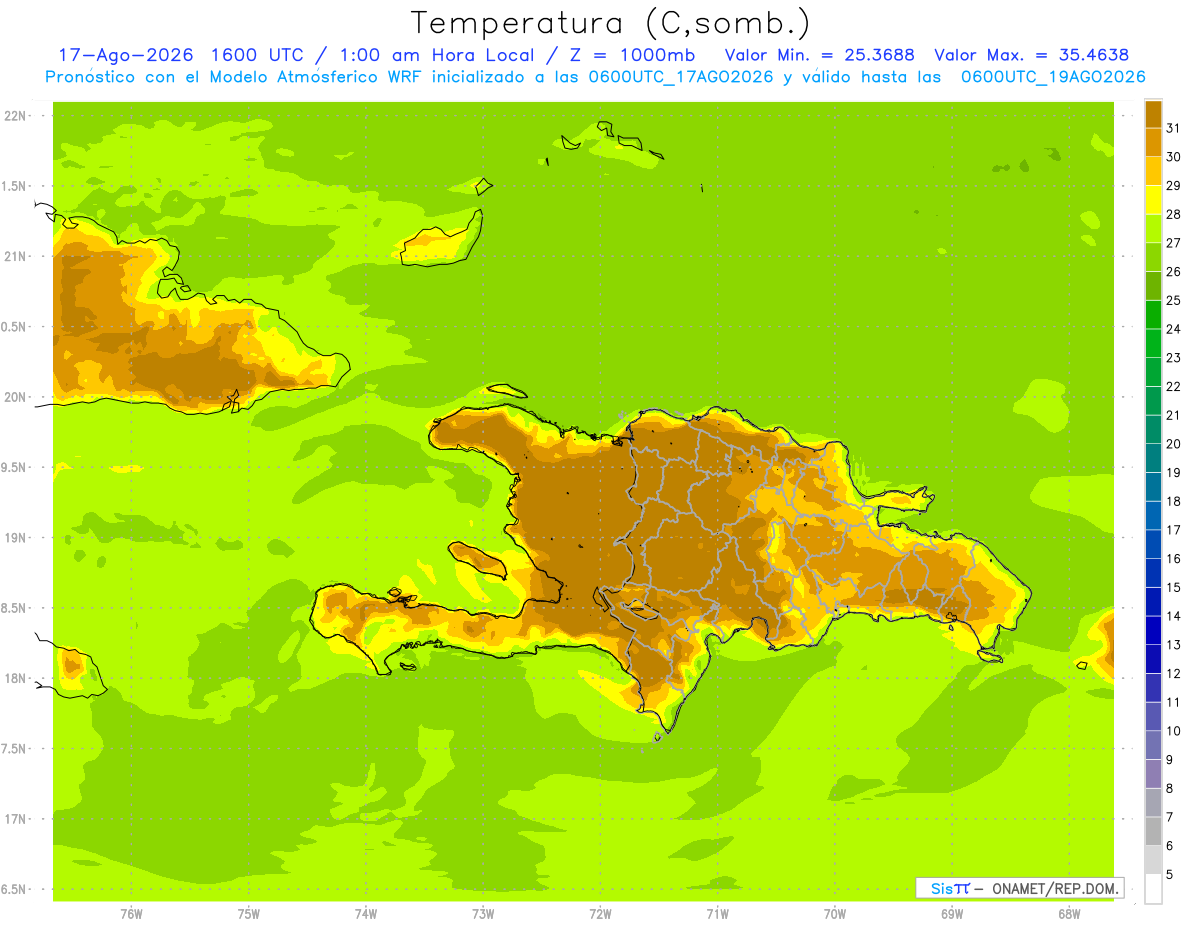Click the '73W' longitude axis label
The height and width of the screenshot is (927, 1200).
483,914
